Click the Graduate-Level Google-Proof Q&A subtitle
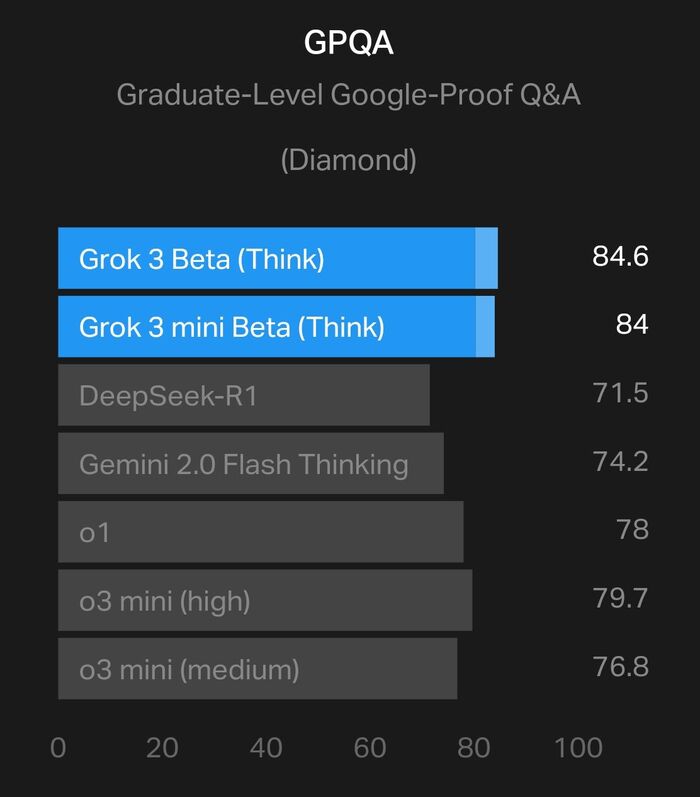This screenshot has height=797, width=700. click(x=349, y=95)
